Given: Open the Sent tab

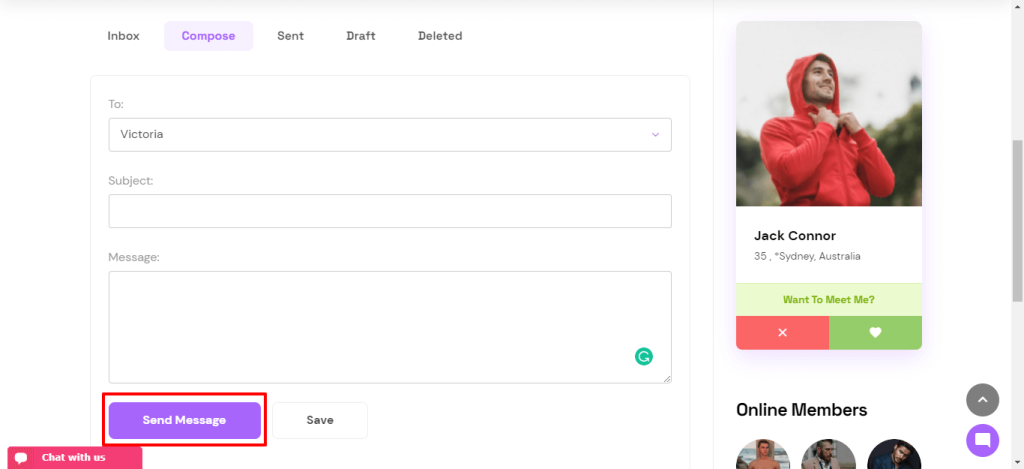Looking at the screenshot, I should [x=290, y=36].
